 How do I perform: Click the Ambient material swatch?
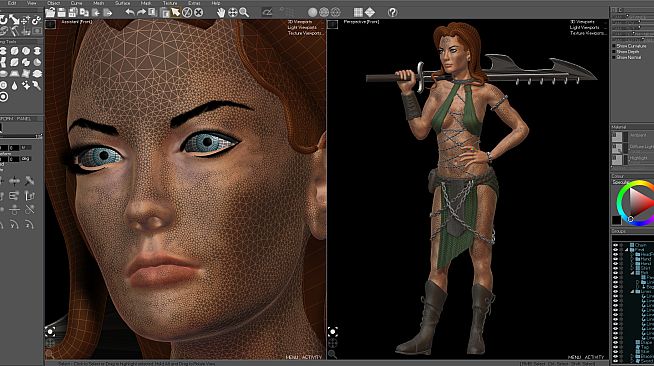tap(617, 137)
